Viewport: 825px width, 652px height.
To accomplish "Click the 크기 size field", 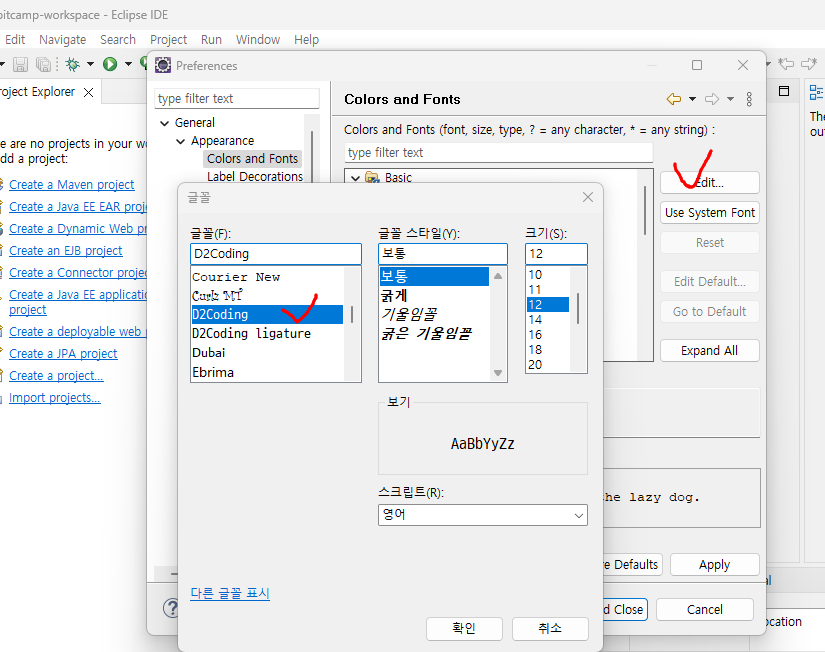I will coord(556,254).
